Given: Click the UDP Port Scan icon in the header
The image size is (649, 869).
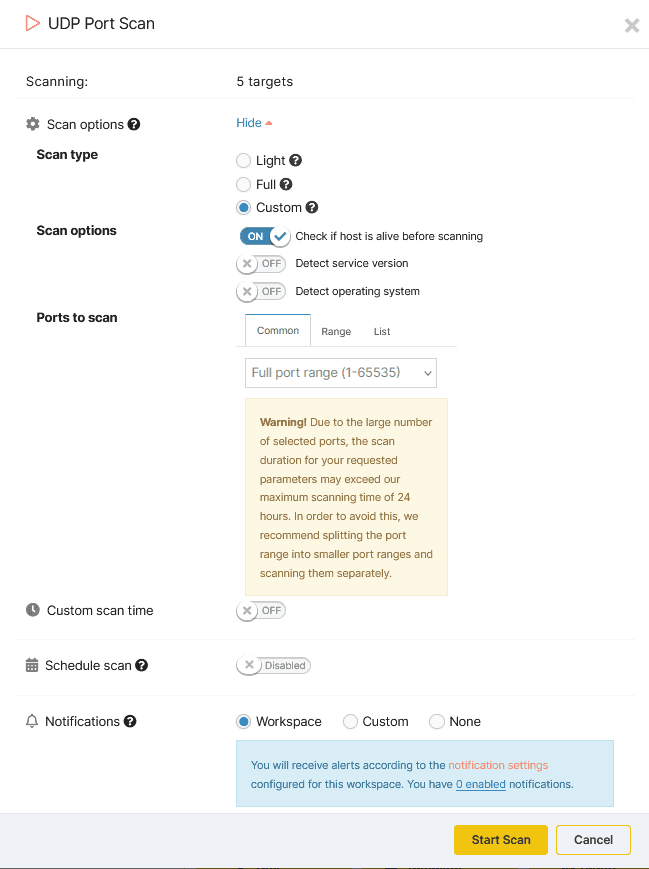Looking at the screenshot, I should [32, 23].
